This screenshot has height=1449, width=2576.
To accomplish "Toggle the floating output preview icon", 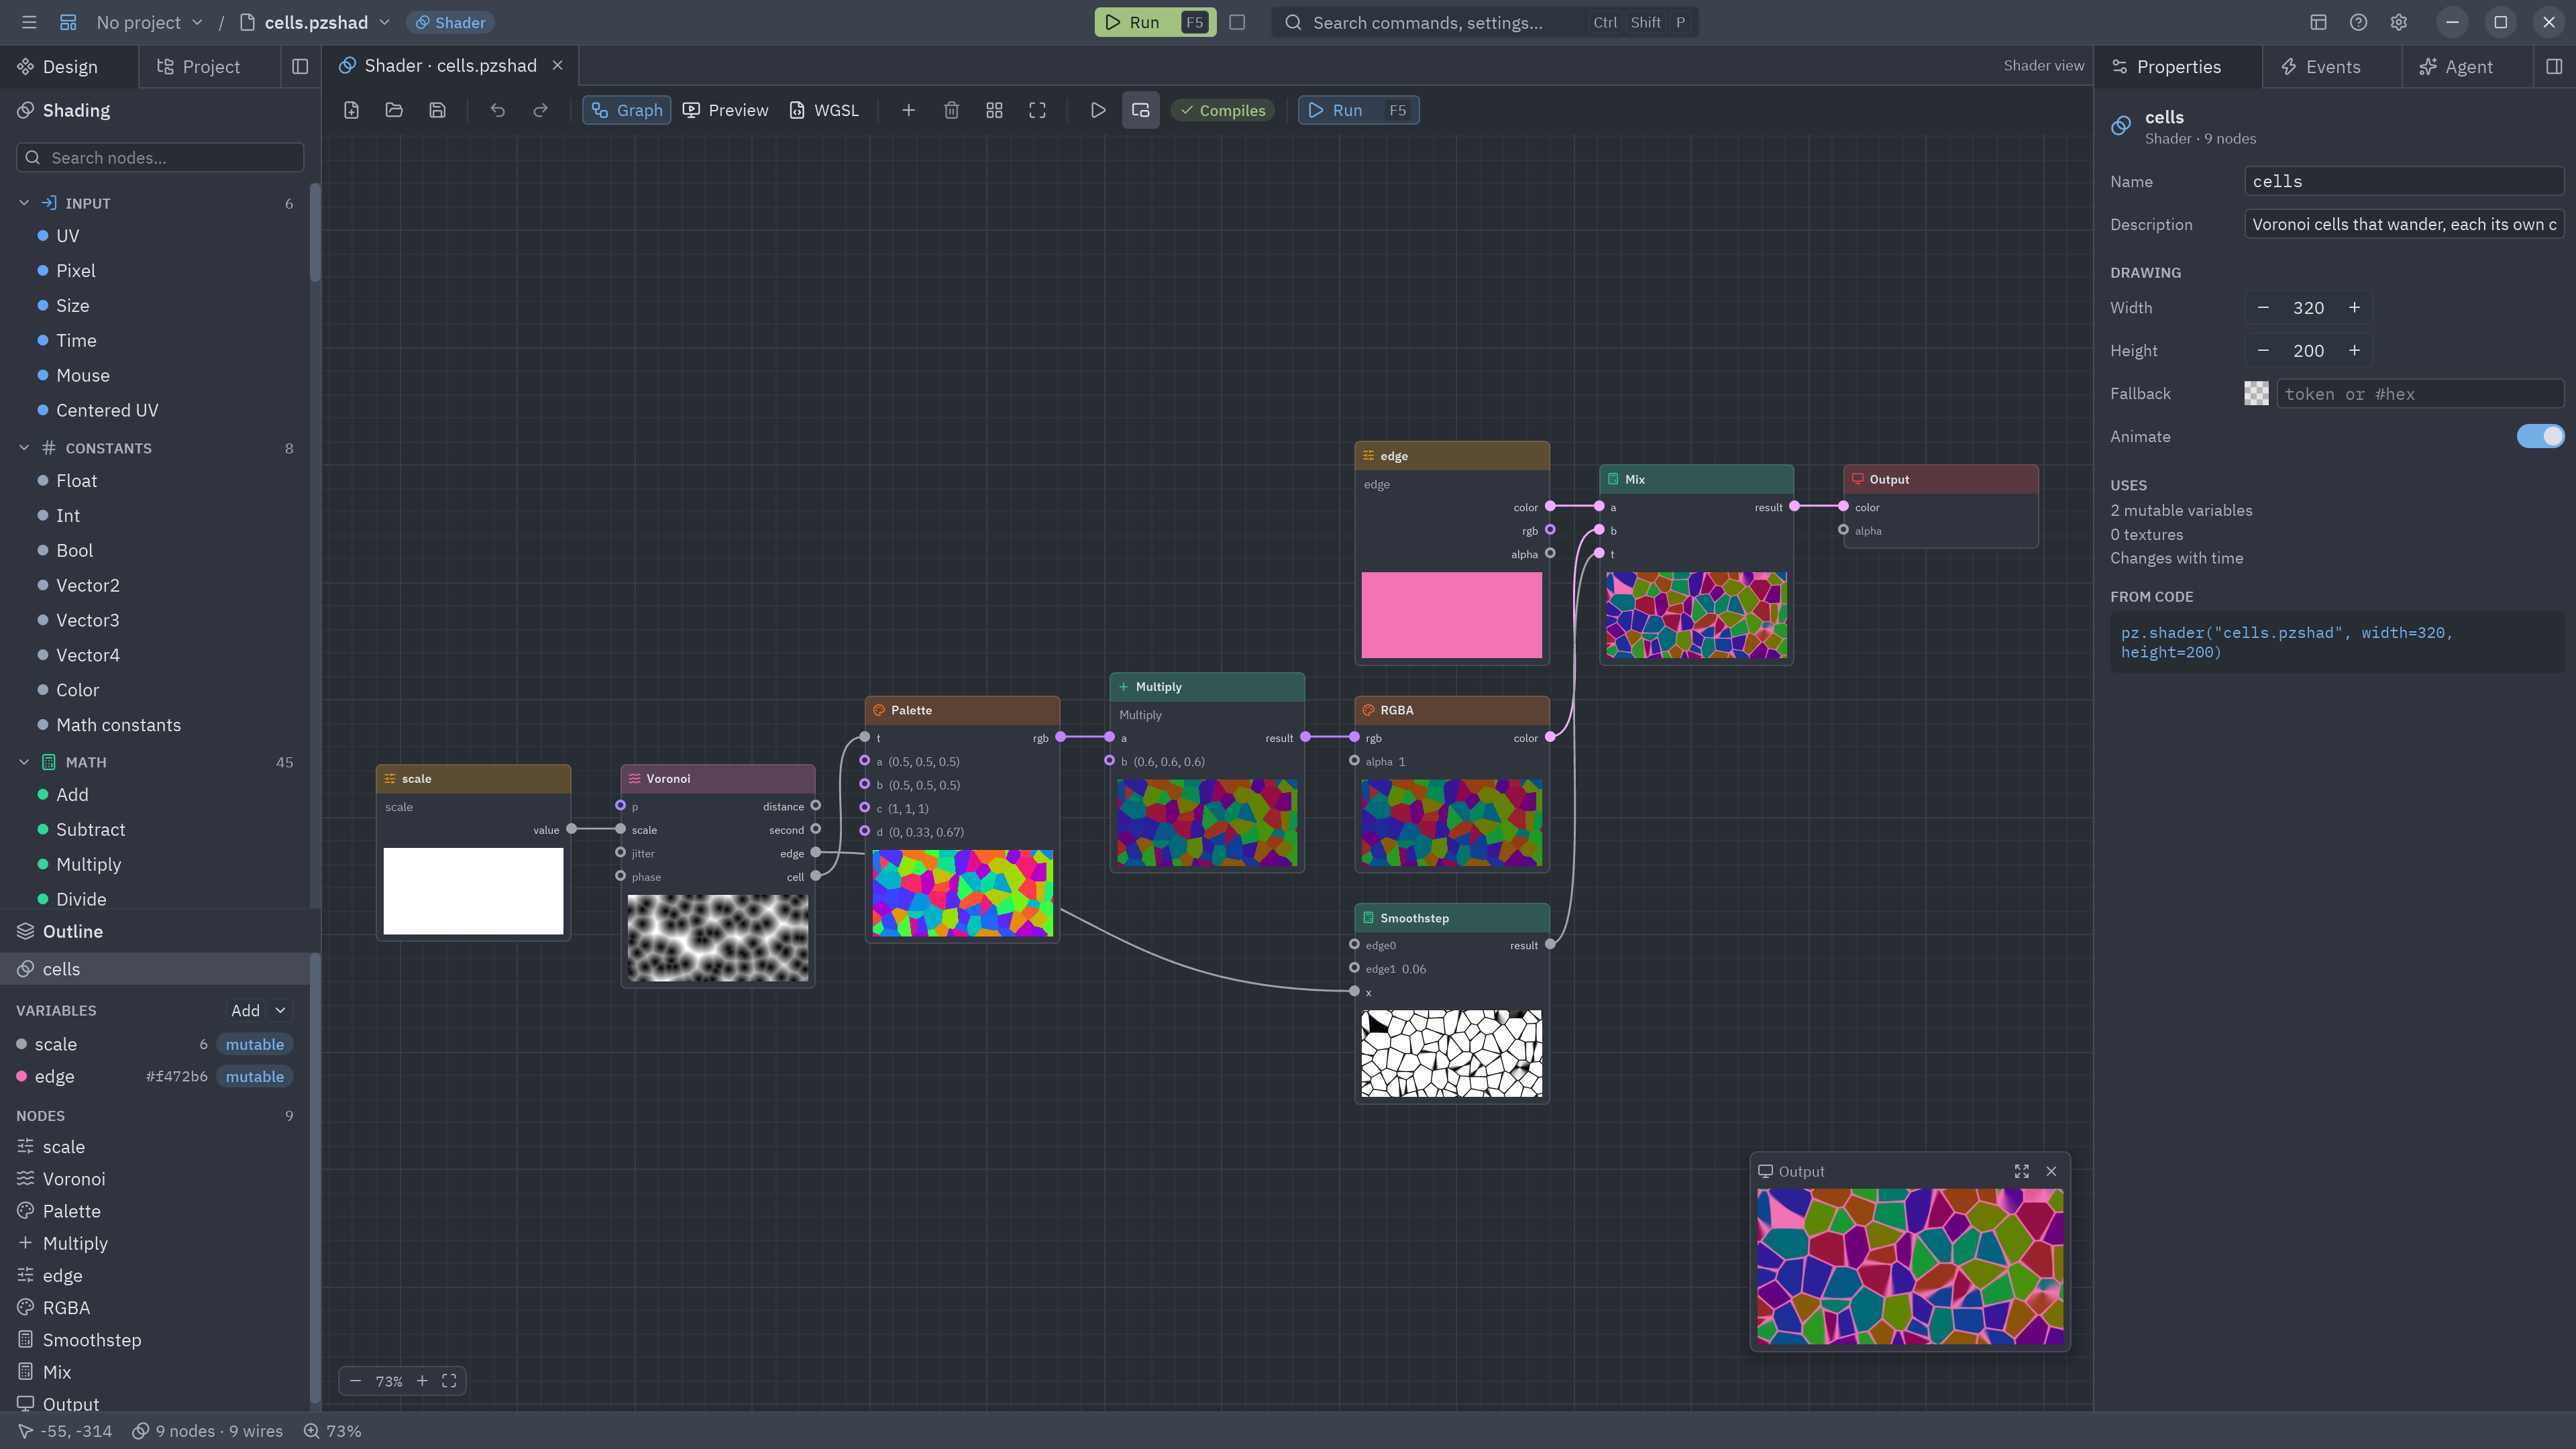I will 1140,110.
